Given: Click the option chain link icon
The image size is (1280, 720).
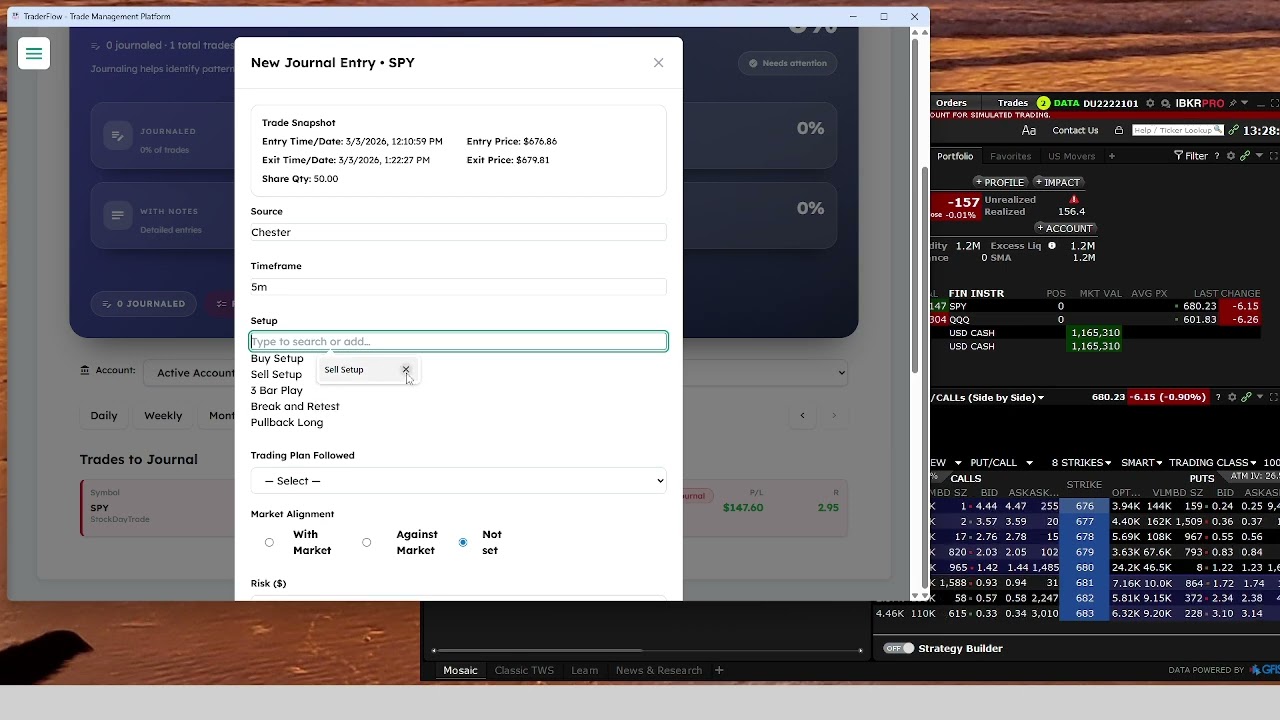Looking at the screenshot, I should point(1246,397).
